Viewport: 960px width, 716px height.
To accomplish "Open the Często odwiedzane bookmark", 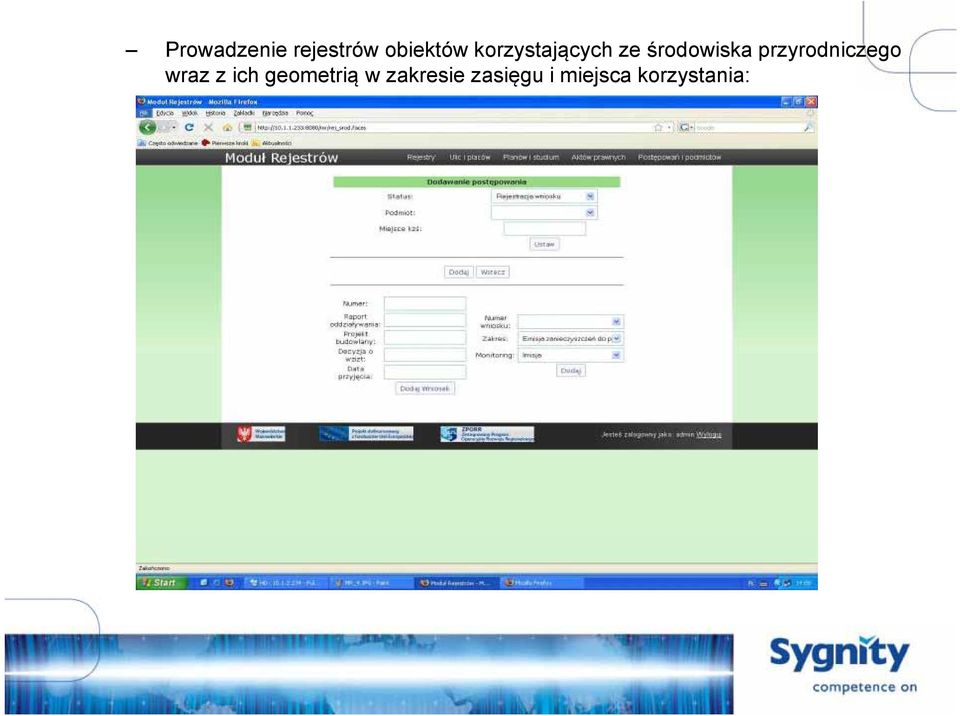I will [x=168, y=143].
